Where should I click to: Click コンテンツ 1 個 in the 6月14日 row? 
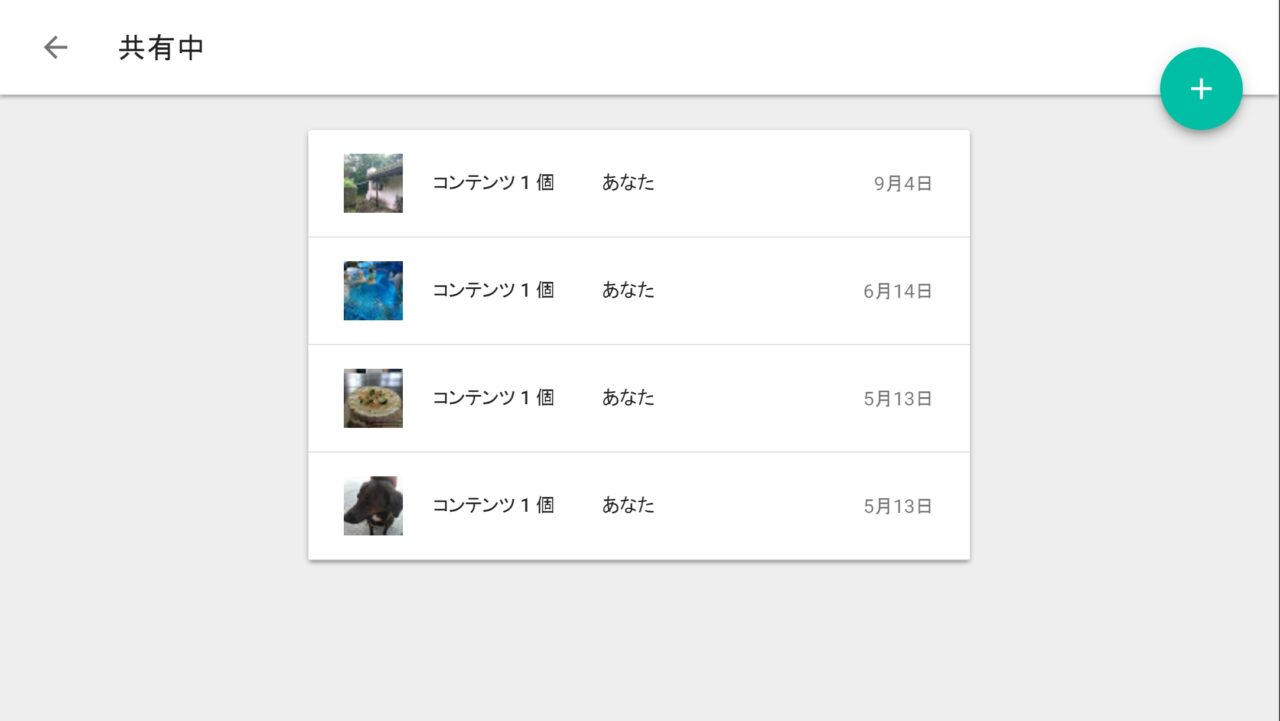[x=493, y=290]
